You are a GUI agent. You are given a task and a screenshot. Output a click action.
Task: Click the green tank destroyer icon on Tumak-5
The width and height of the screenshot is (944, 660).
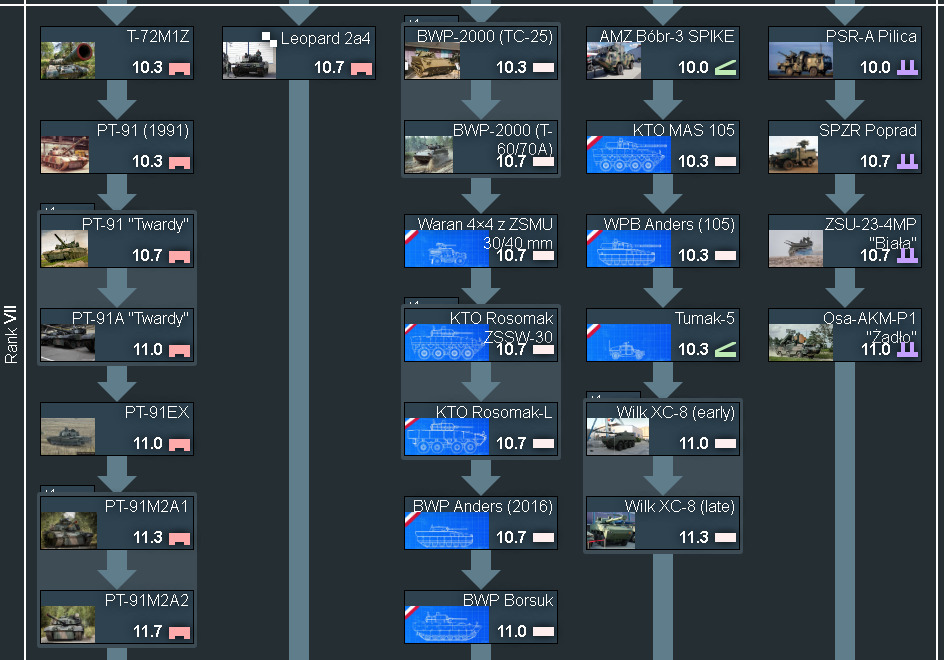pos(725,350)
